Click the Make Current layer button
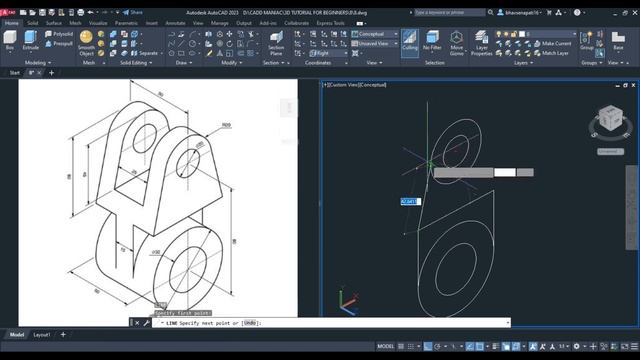The width and height of the screenshot is (640, 360). [x=553, y=43]
